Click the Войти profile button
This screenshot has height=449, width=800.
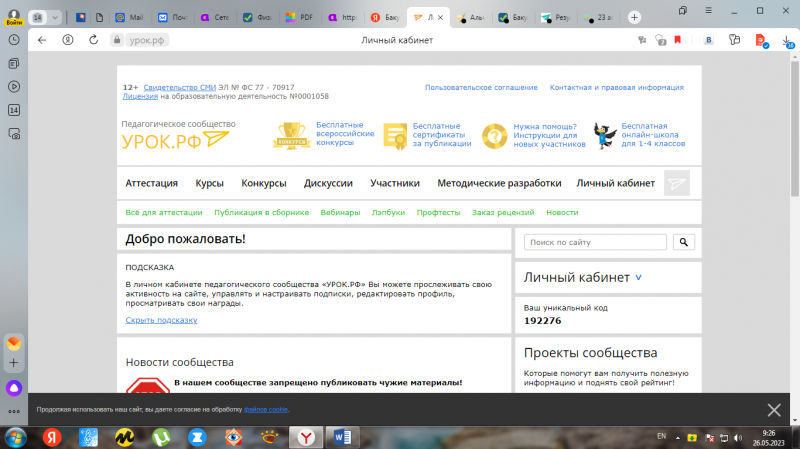tap(14, 17)
